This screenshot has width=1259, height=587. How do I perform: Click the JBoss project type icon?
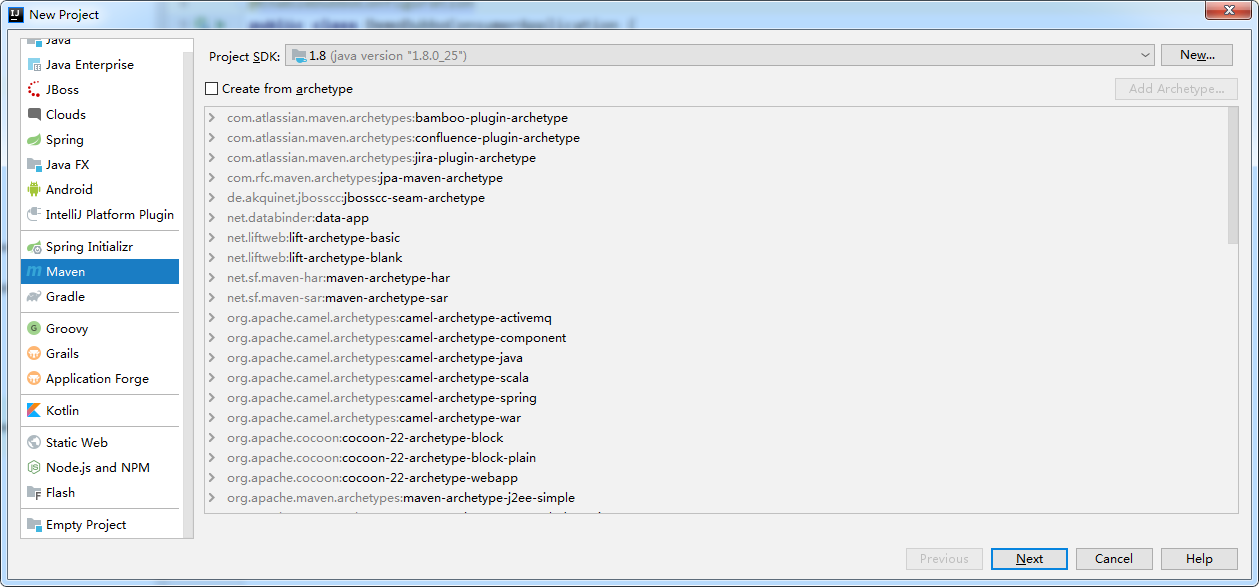[35, 90]
